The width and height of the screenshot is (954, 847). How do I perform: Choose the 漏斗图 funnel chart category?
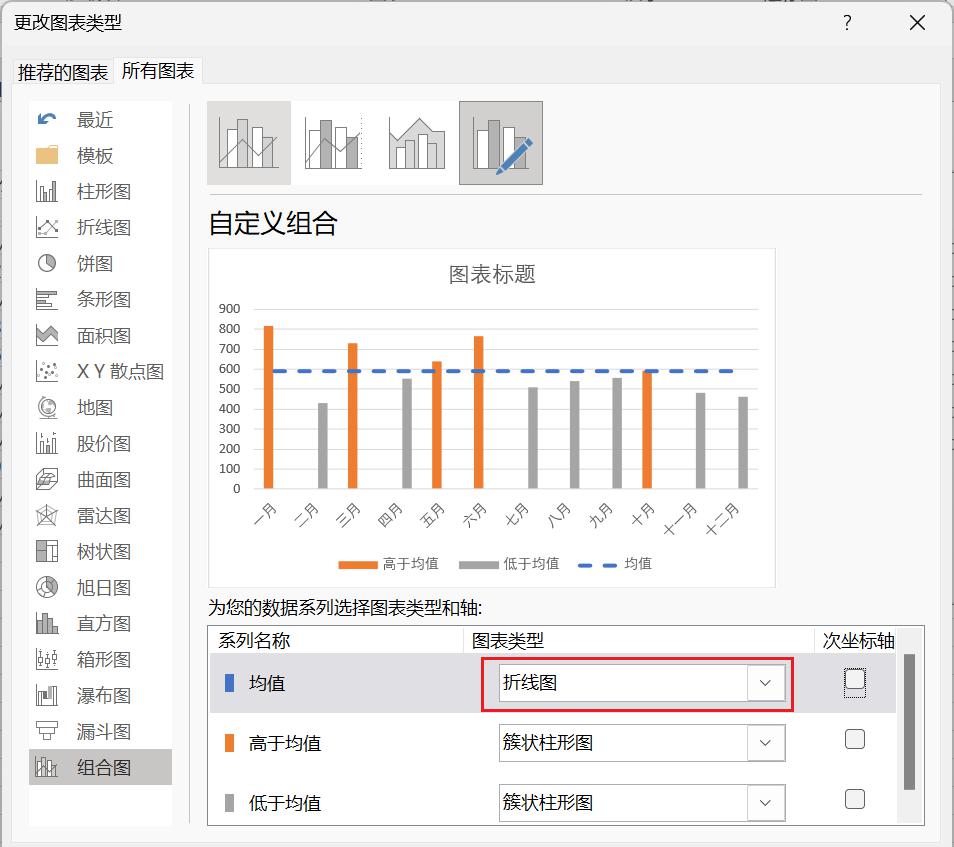coord(100,731)
